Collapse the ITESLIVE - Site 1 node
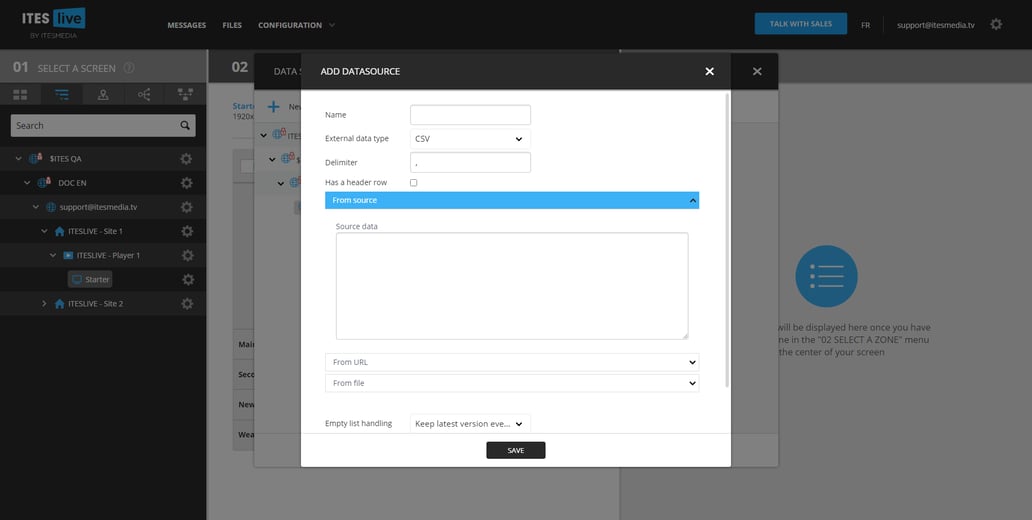This screenshot has width=1032, height=520. (x=44, y=231)
